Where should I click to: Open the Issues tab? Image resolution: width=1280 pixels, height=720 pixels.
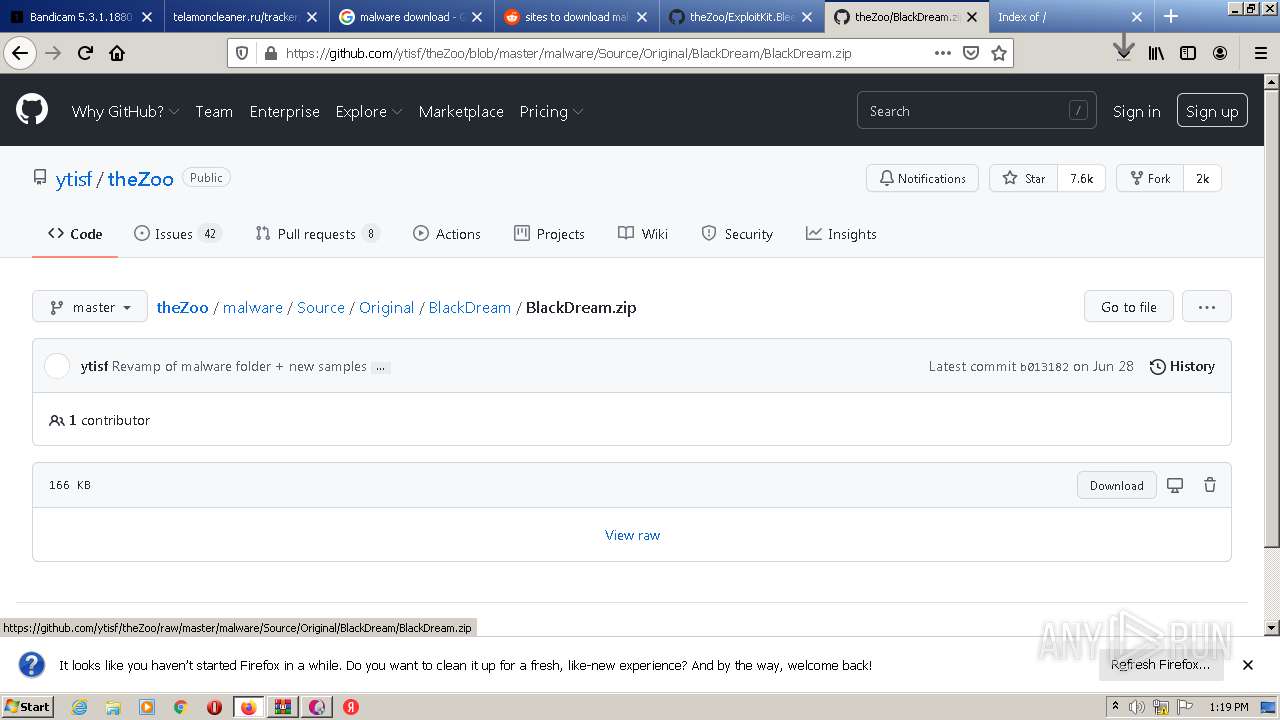(x=177, y=234)
